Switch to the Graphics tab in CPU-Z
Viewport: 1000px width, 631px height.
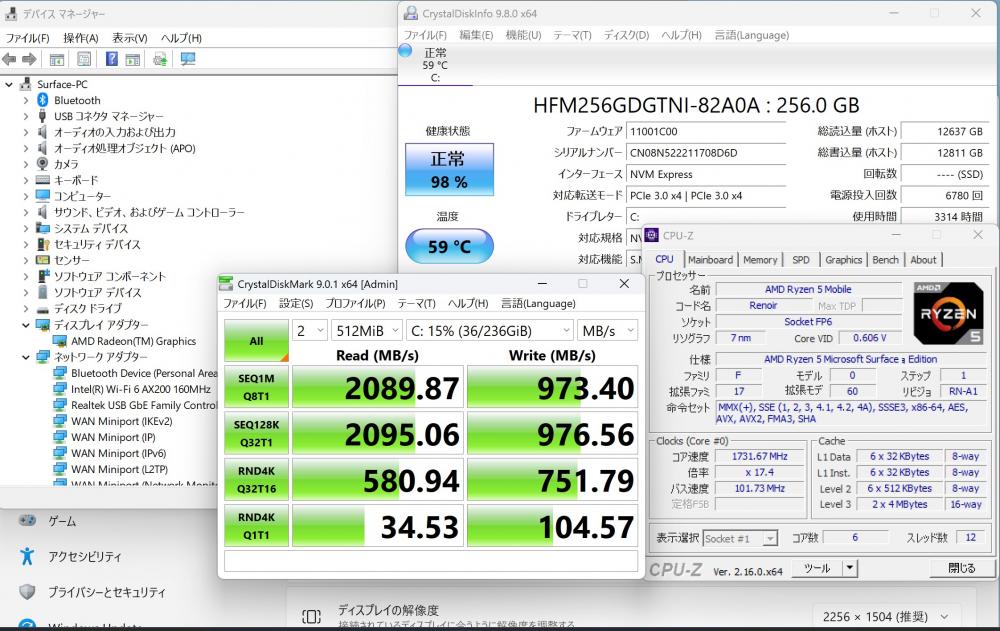click(x=843, y=260)
